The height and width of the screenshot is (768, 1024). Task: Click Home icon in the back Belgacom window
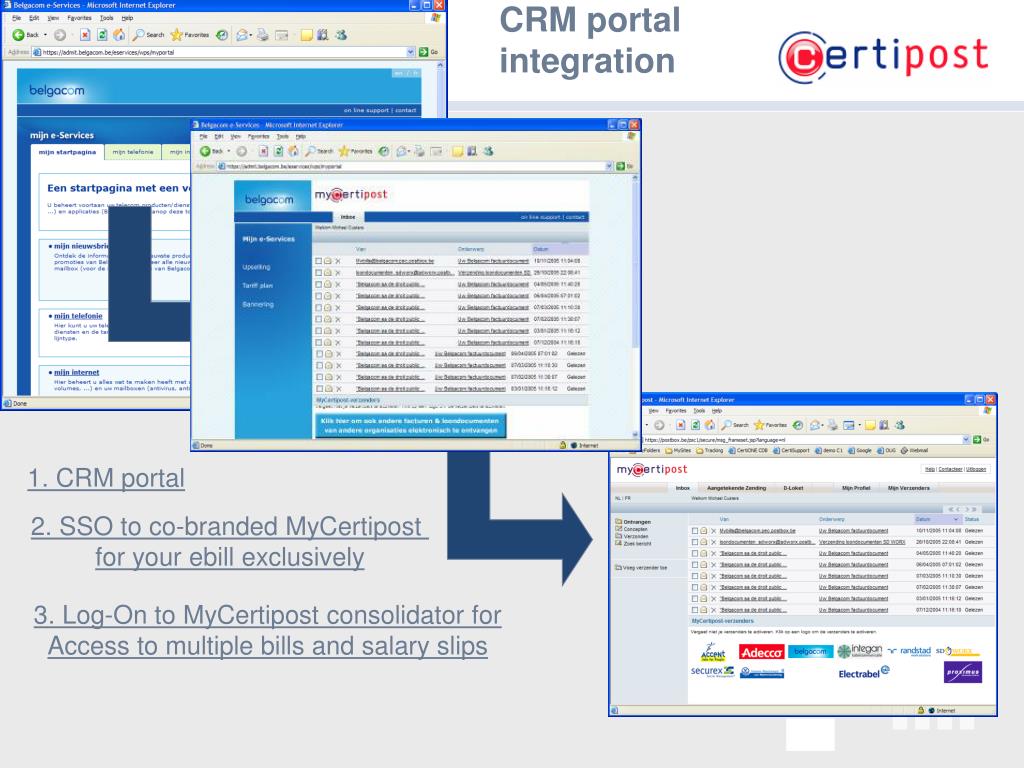[x=119, y=35]
